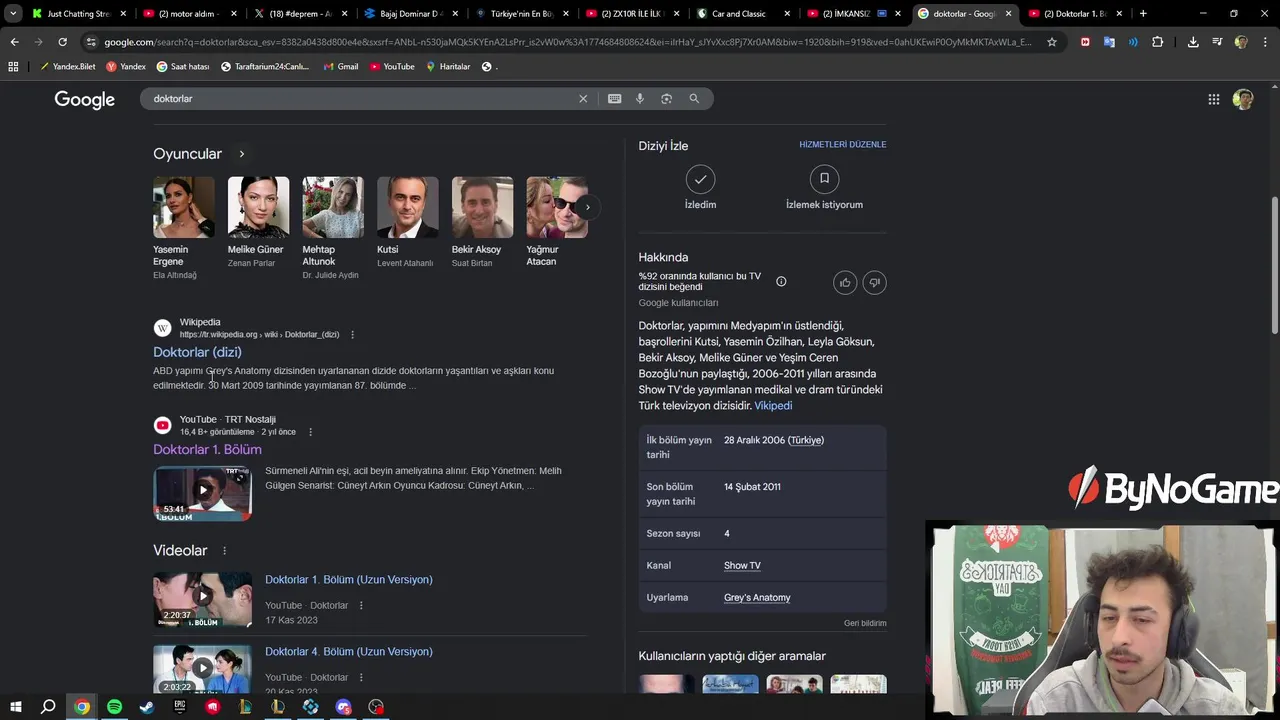Click the page vertical scrollbar
Screen dimensions: 1280x720
(x=1274, y=265)
